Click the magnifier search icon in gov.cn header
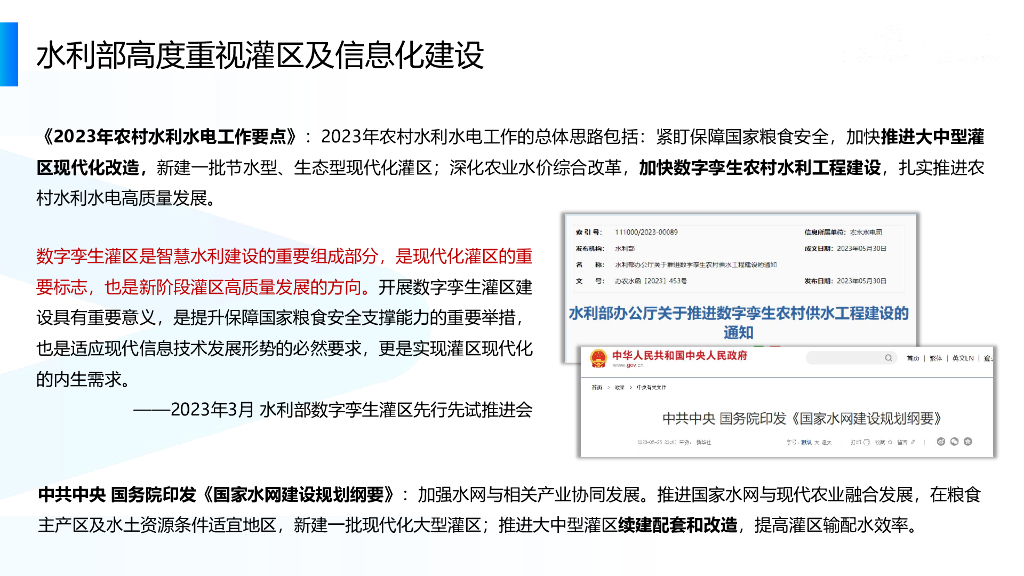1024x576 pixels. pyautogui.click(x=889, y=358)
